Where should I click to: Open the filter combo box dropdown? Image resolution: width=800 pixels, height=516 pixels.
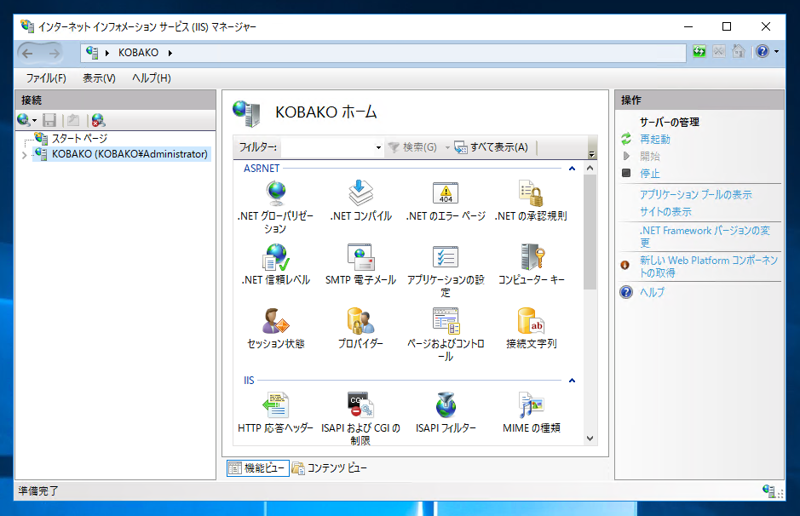tap(378, 148)
